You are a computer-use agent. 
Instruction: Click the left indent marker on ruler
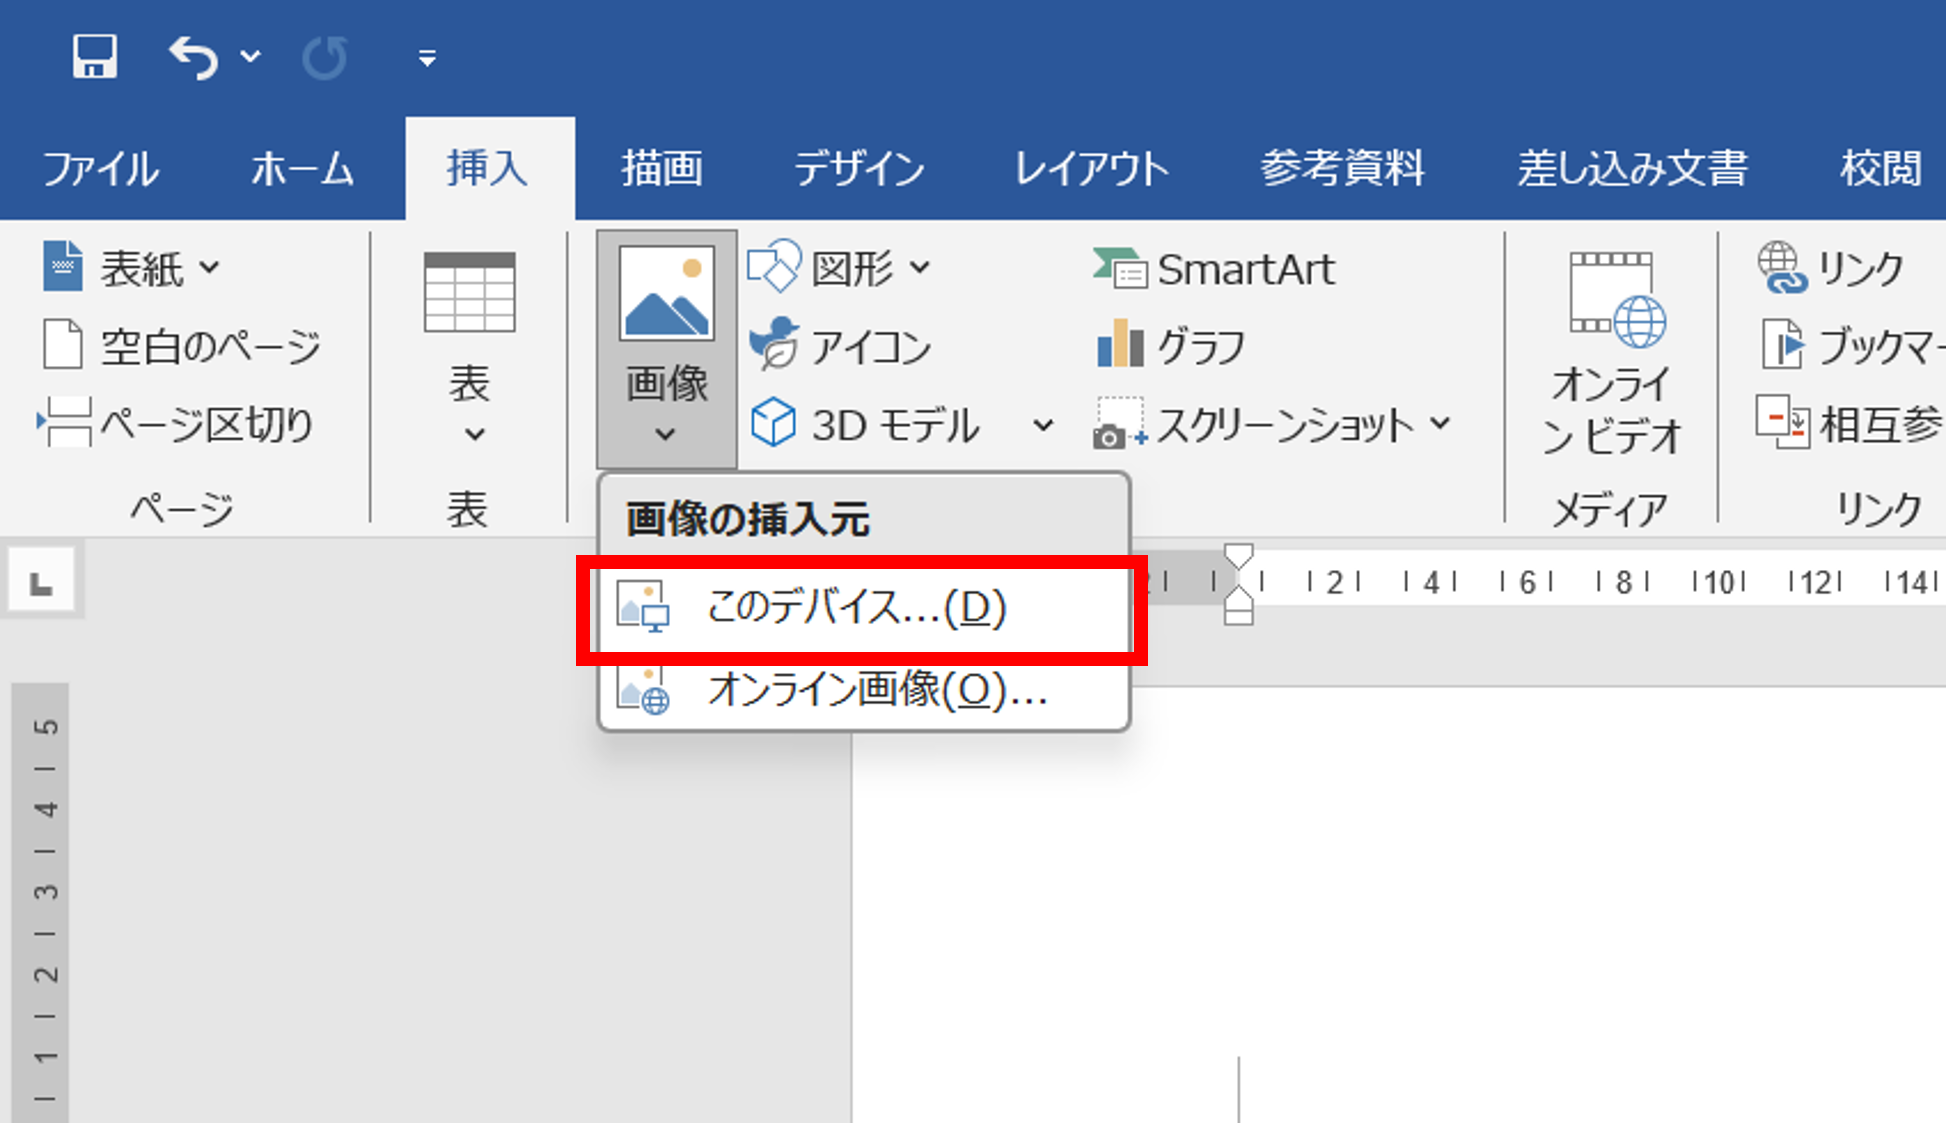(x=1239, y=616)
